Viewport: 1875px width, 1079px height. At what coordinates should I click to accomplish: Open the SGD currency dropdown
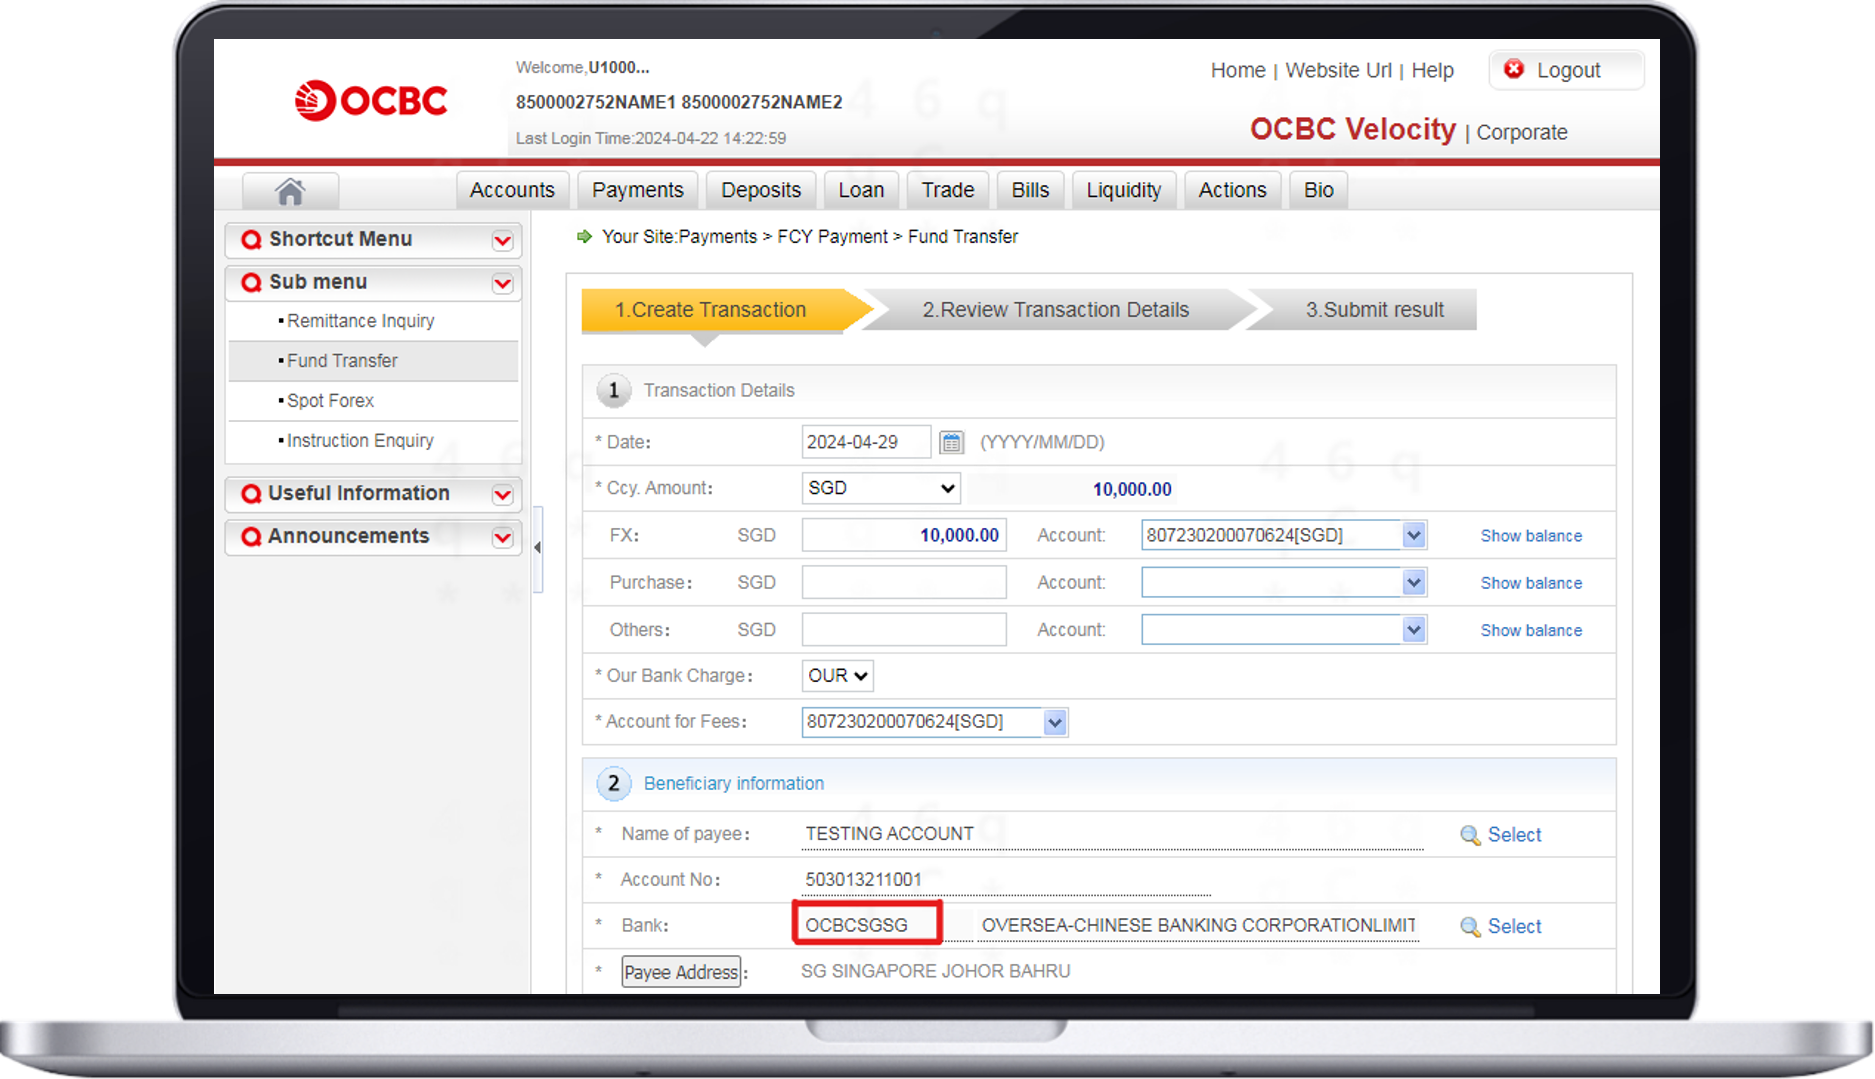[x=881, y=488]
